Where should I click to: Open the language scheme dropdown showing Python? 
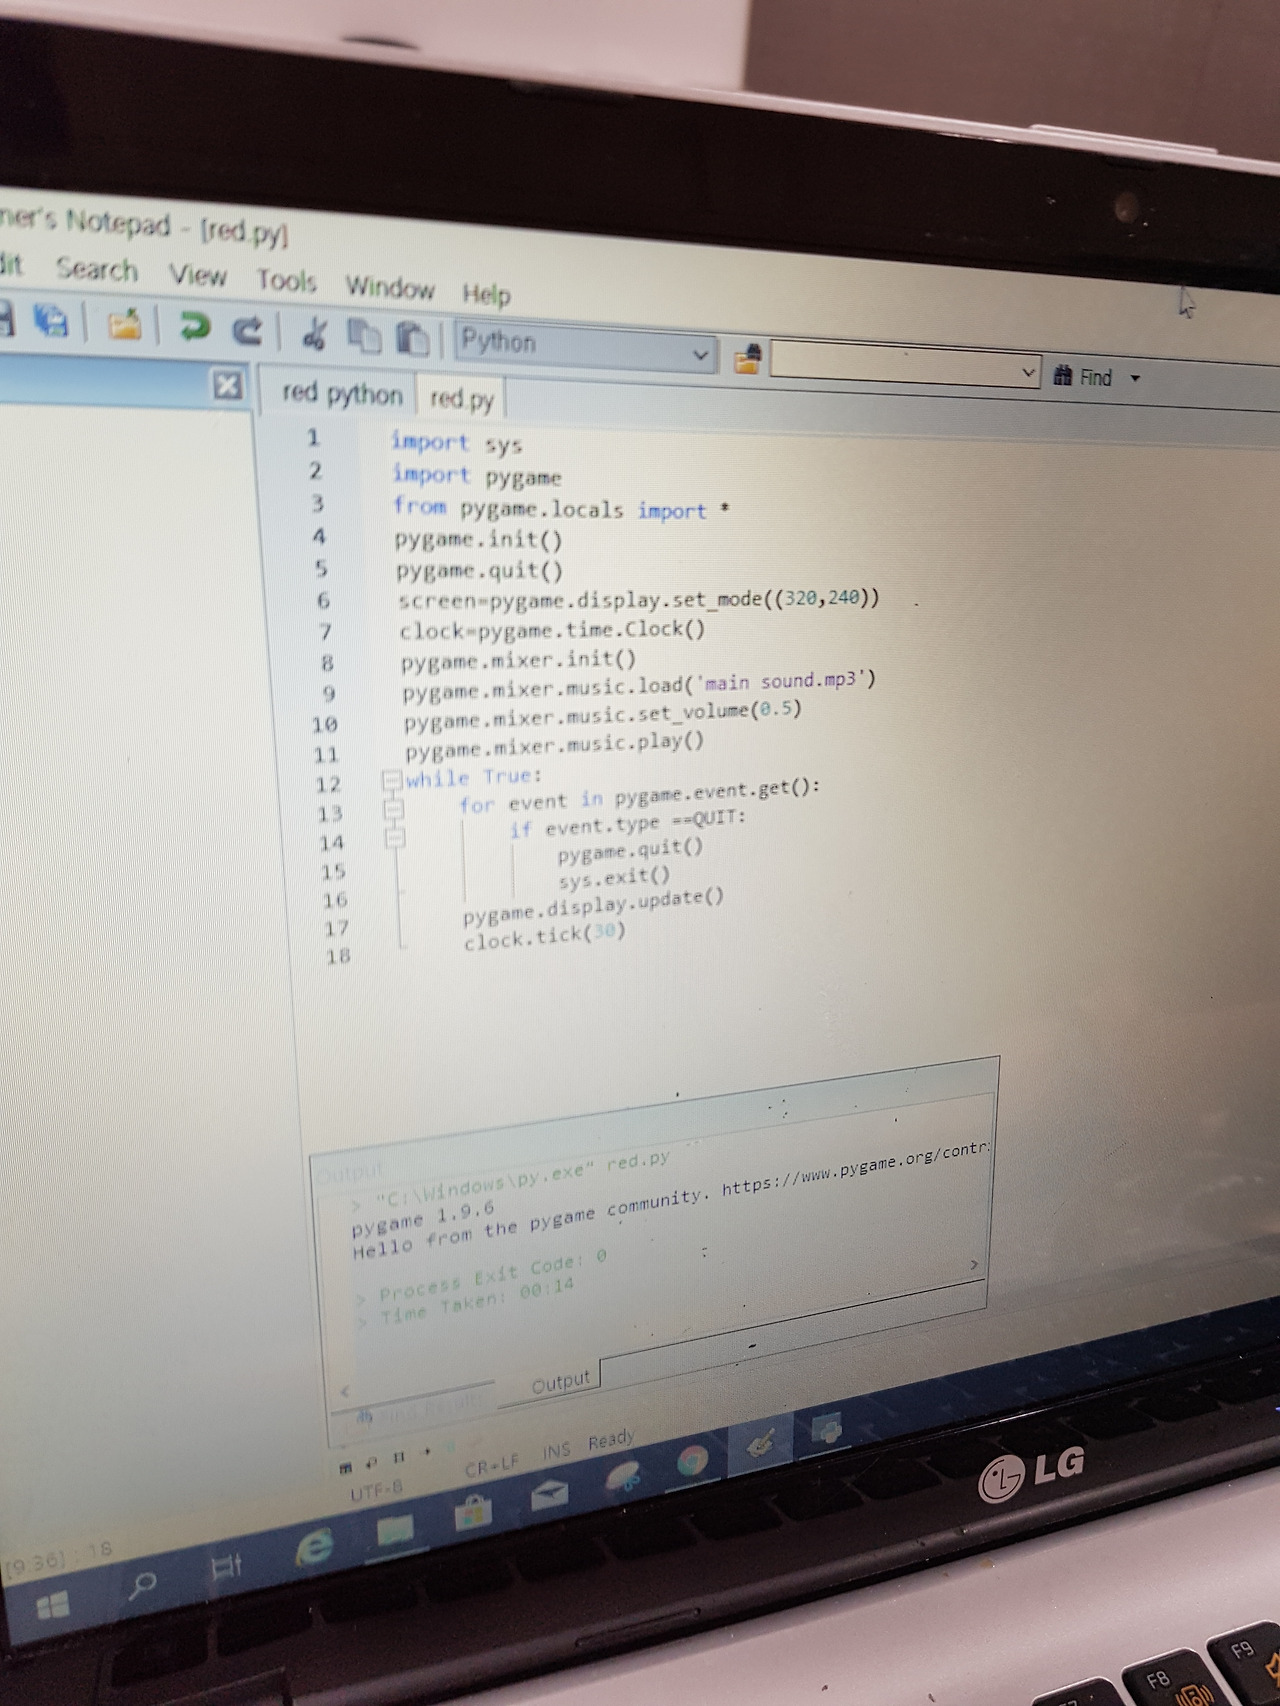pyautogui.click(x=586, y=348)
